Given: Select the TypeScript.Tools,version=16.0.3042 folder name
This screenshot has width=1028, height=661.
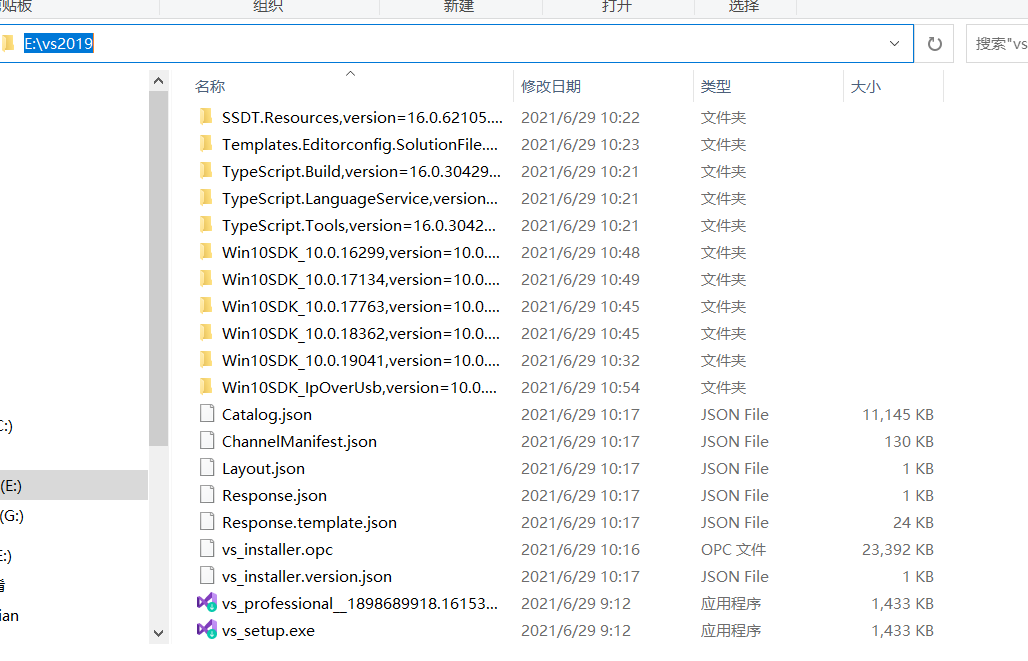Looking at the screenshot, I should click(359, 225).
